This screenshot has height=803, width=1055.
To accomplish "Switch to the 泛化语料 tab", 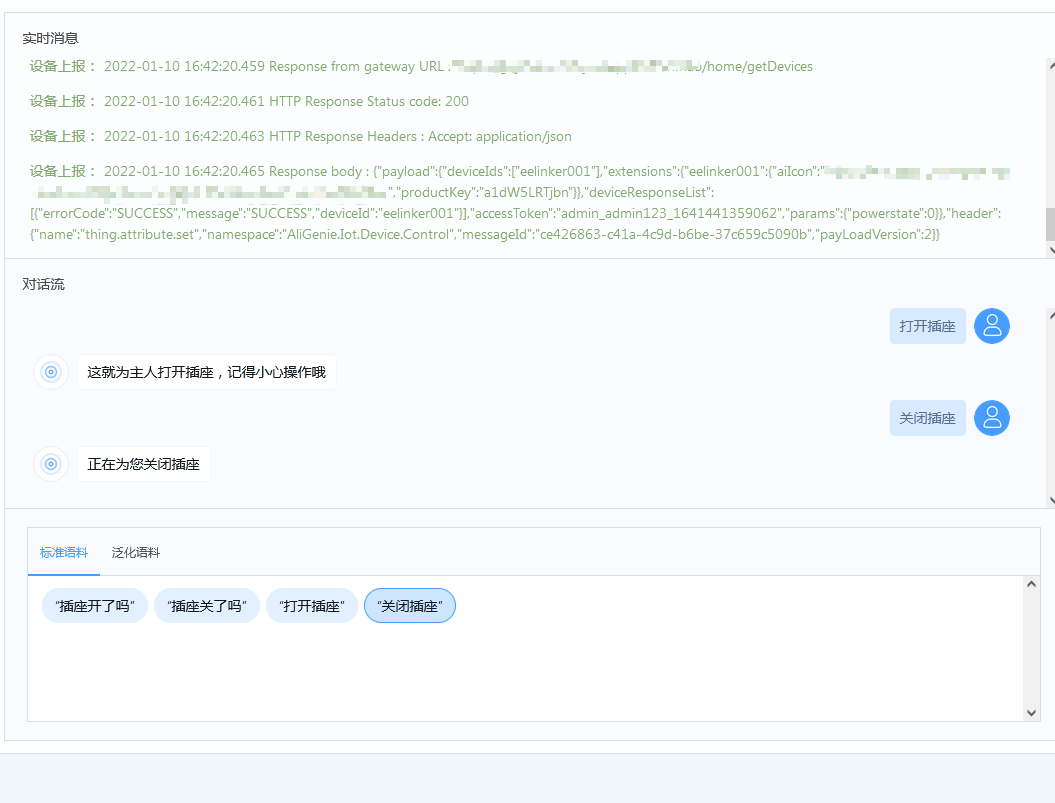I will pos(135,553).
